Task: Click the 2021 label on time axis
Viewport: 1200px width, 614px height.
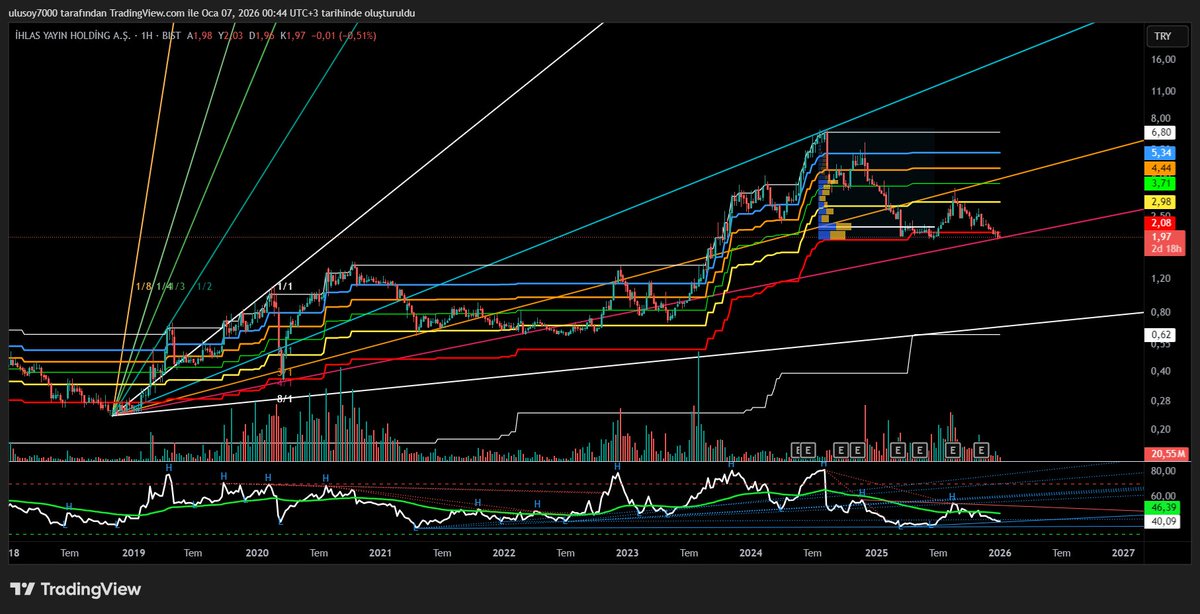Action: tap(380, 552)
